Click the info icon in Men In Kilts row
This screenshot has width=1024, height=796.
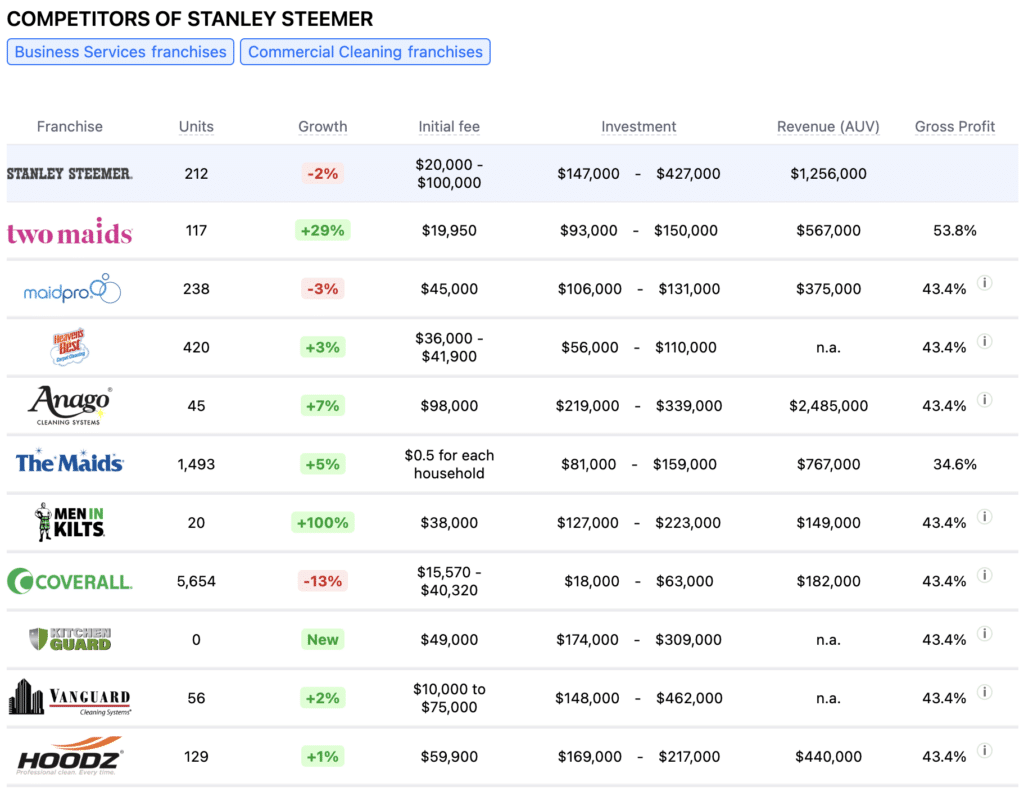(985, 517)
